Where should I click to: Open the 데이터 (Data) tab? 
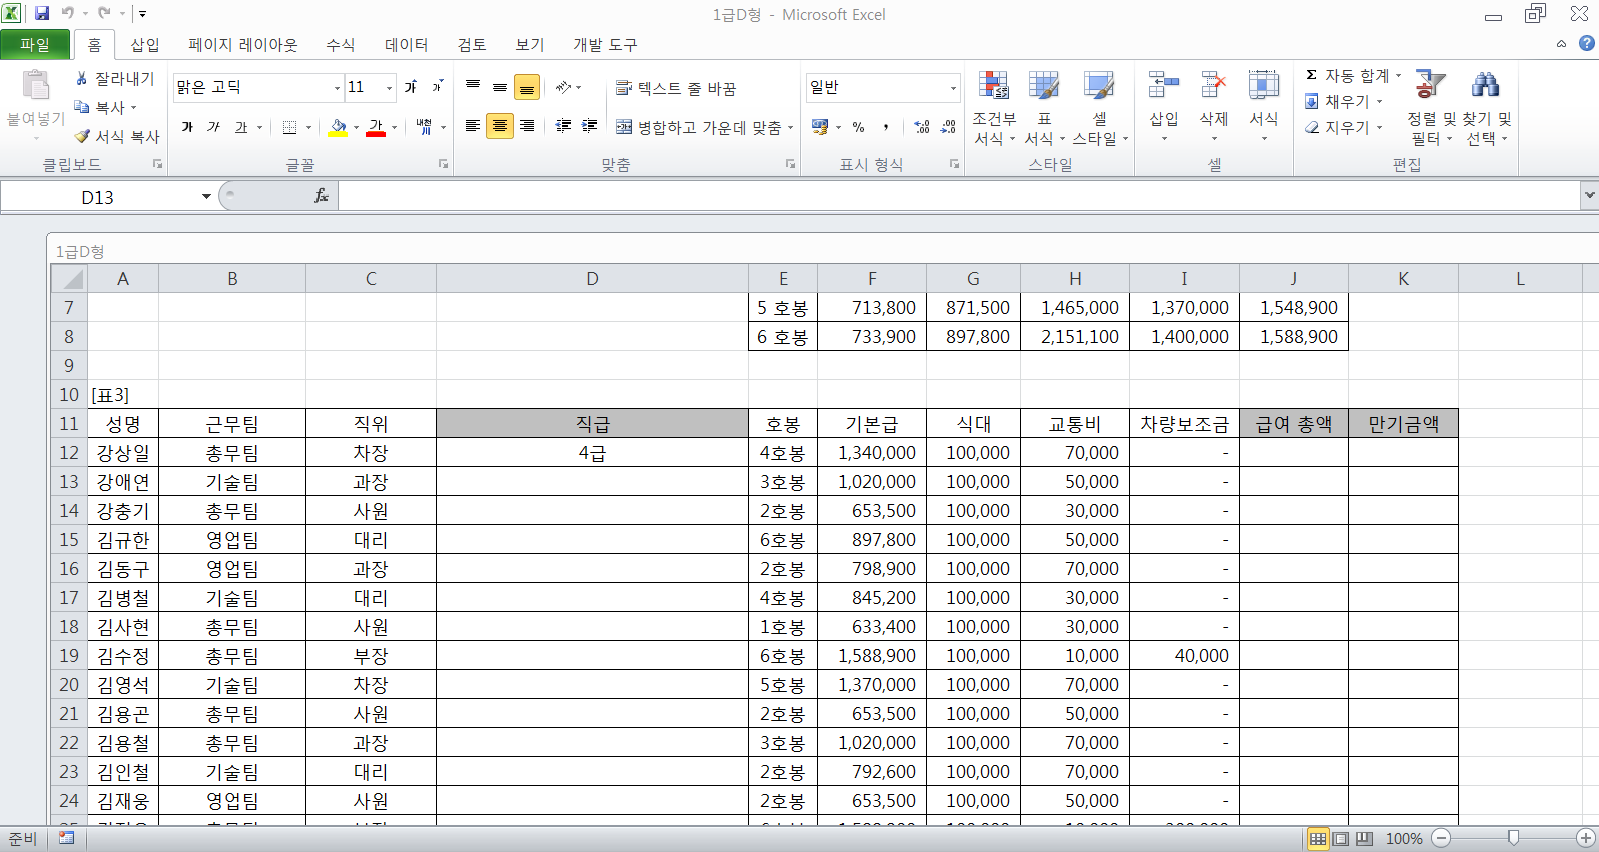(406, 45)
